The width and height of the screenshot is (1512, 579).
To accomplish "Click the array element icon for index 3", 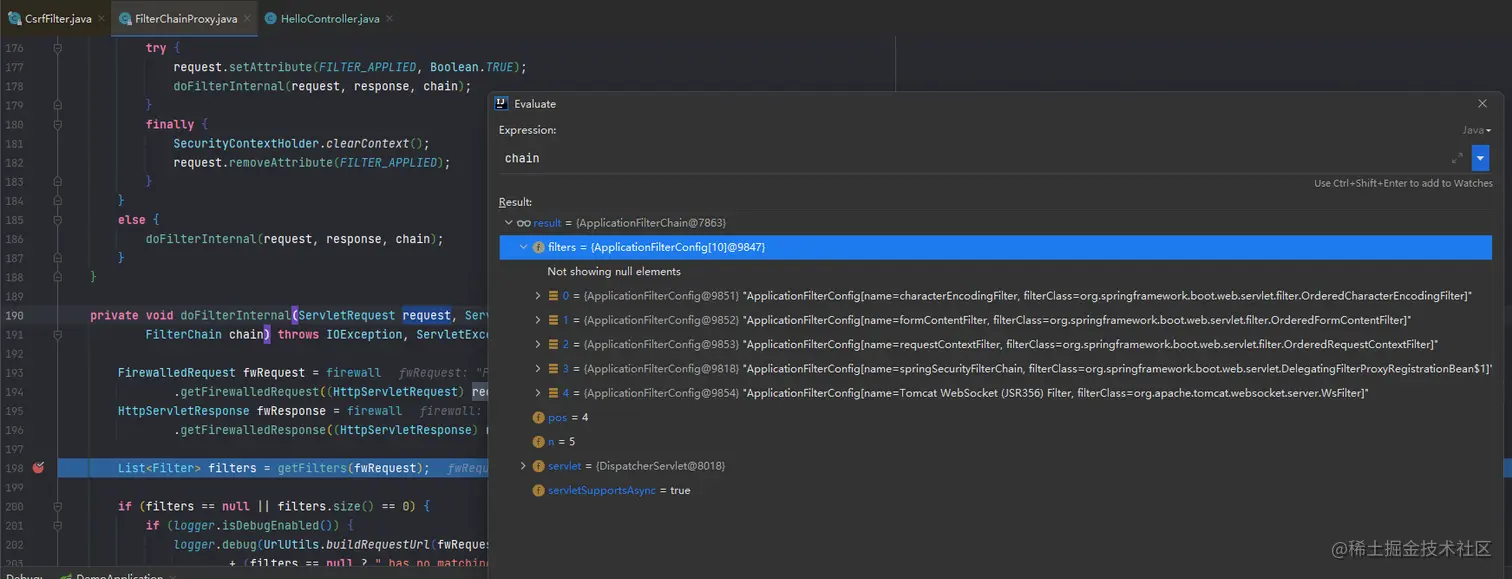I will pyautogui.click(x=553, y=369).
